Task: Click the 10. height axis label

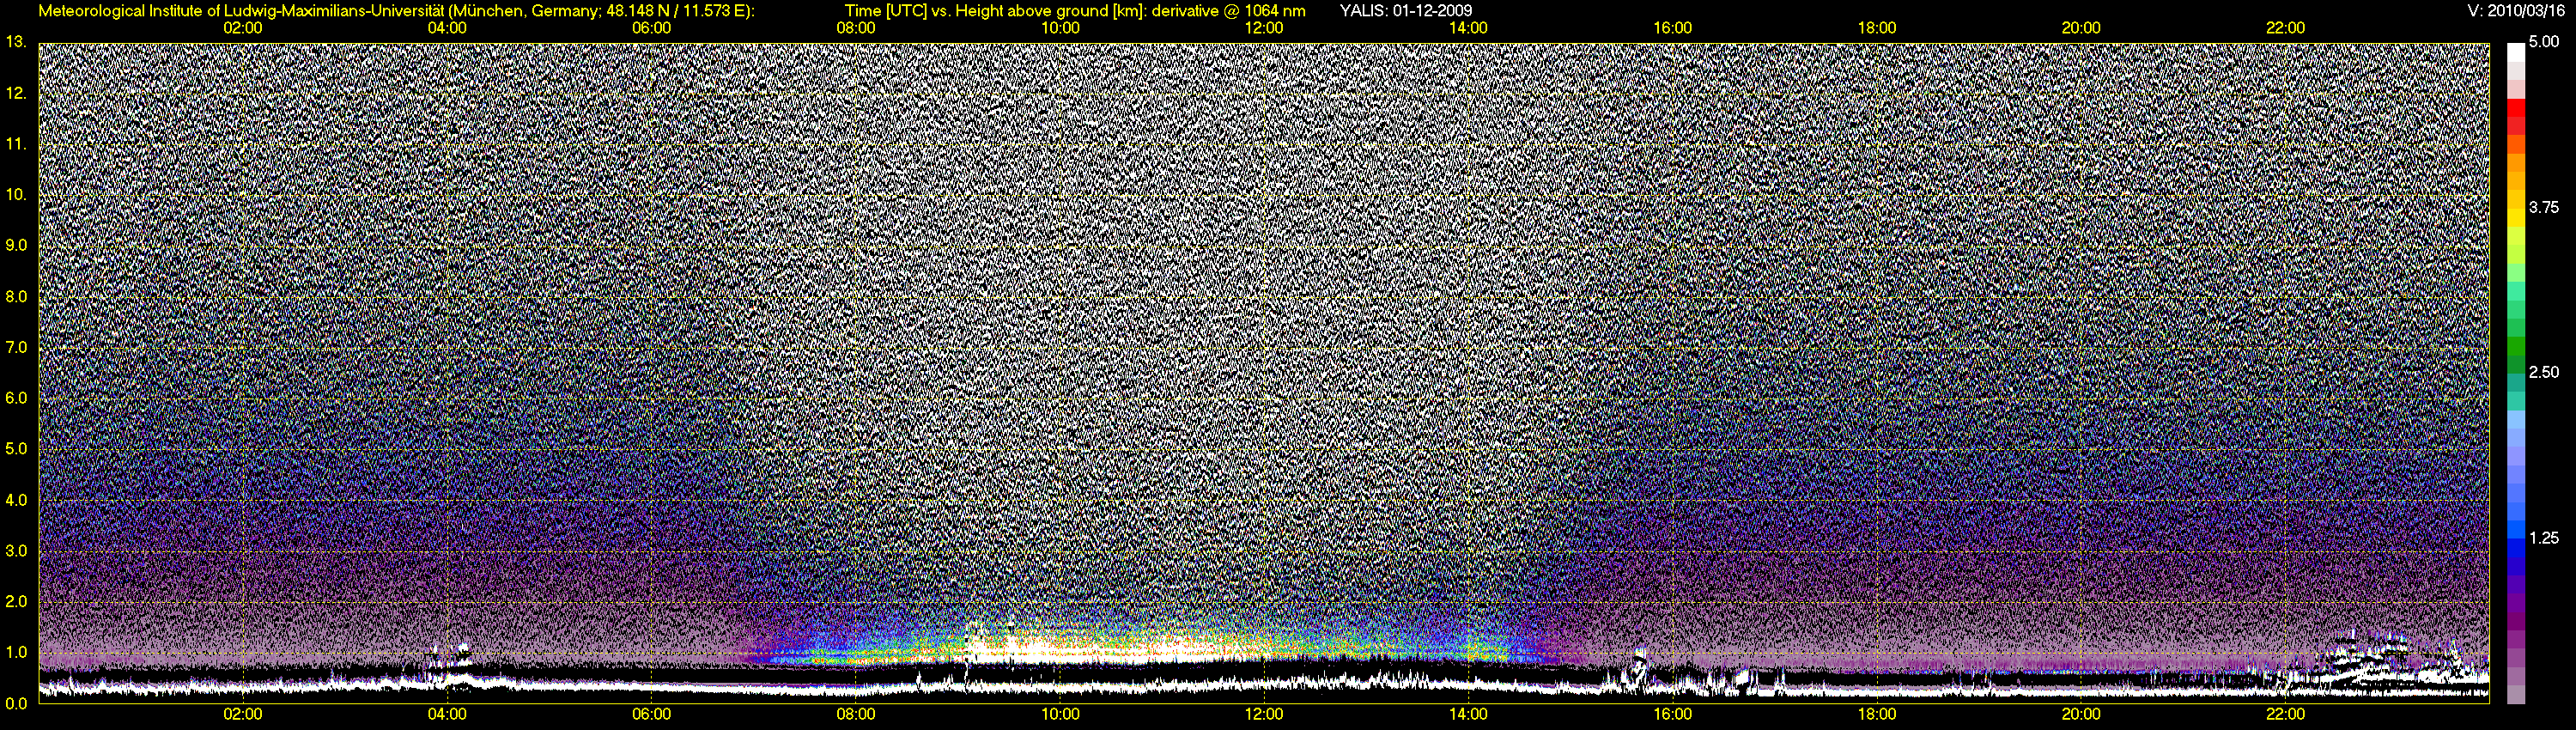Action: (16, 194)
